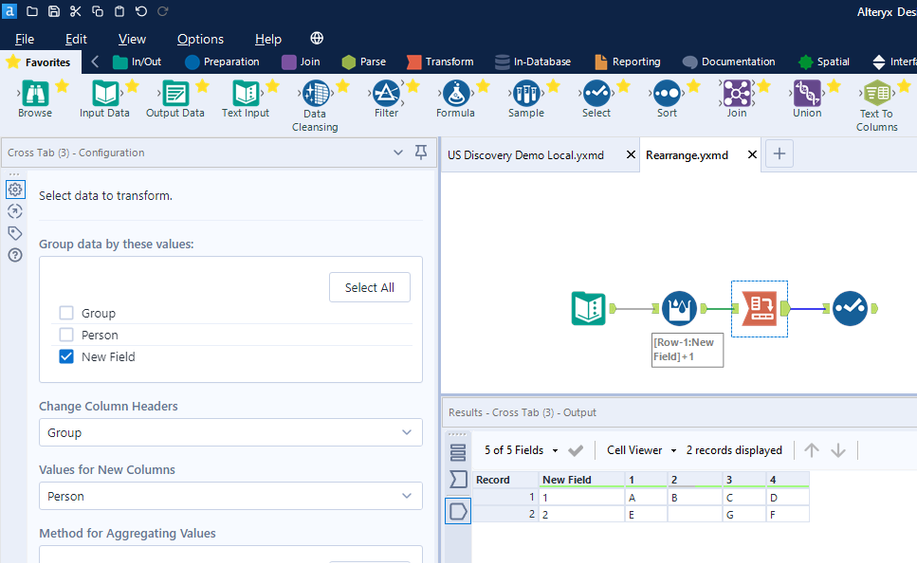Undo the last action

(141, 11)
